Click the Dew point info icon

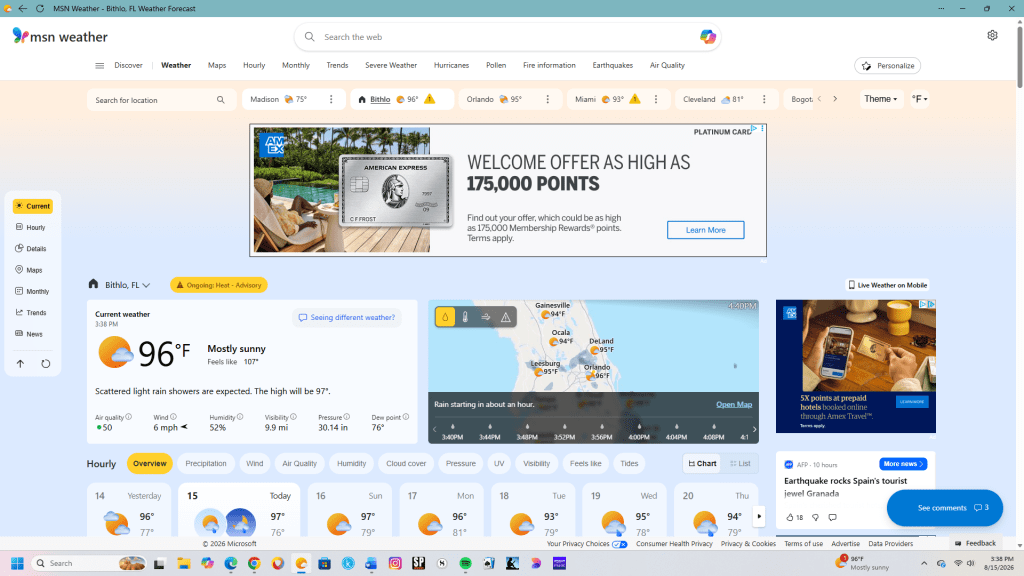[x=406, y=417]
